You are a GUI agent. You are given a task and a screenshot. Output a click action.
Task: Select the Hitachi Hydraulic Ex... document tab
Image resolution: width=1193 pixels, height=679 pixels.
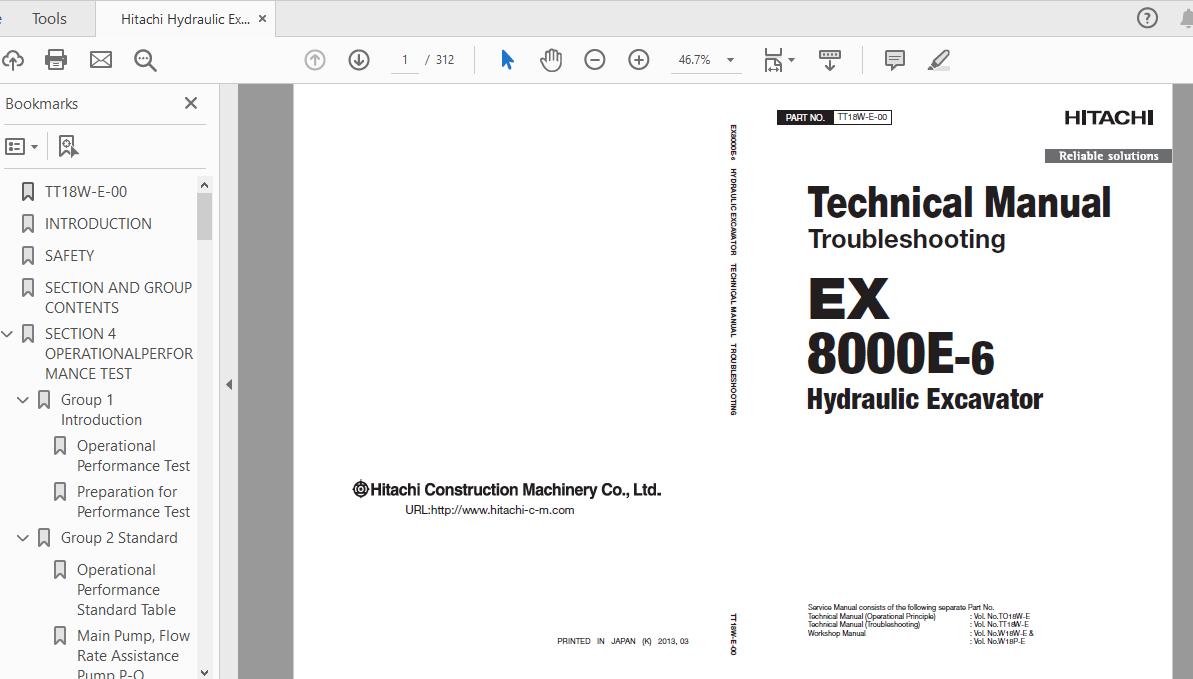tap(185, 19)
